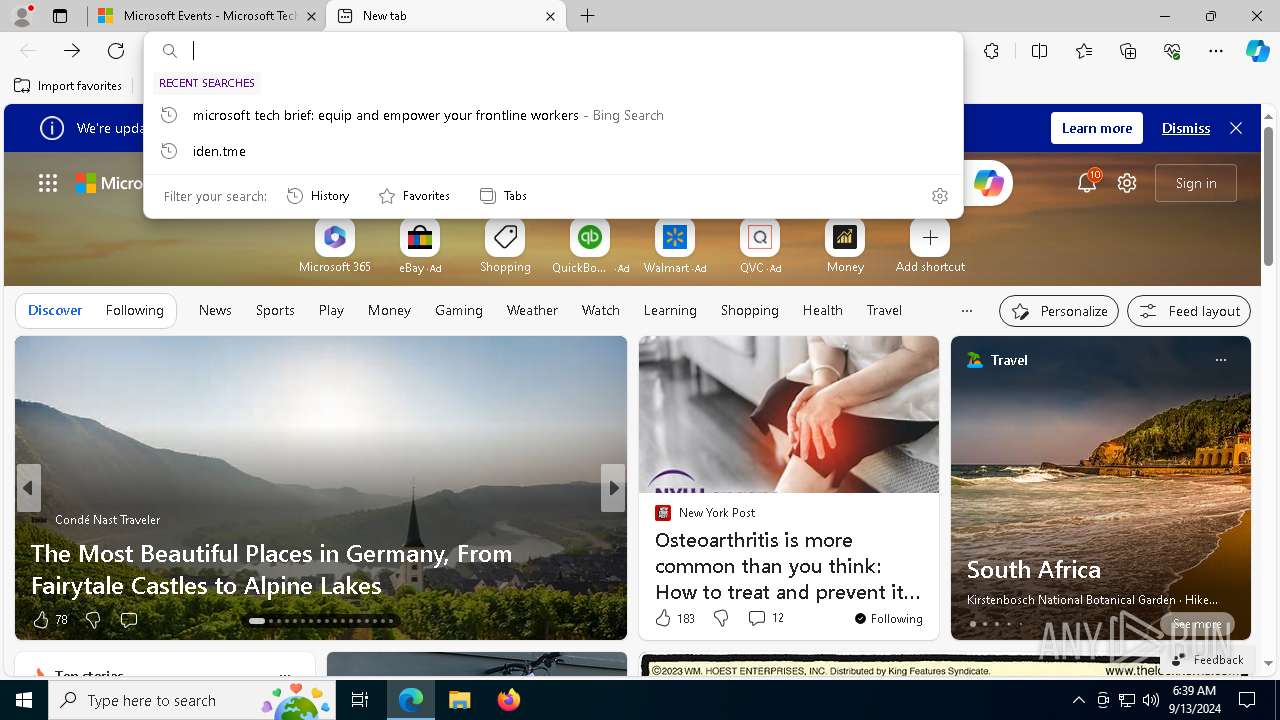Open the Money shortcut tile
1280x720 pixels.
pos(845,246)
